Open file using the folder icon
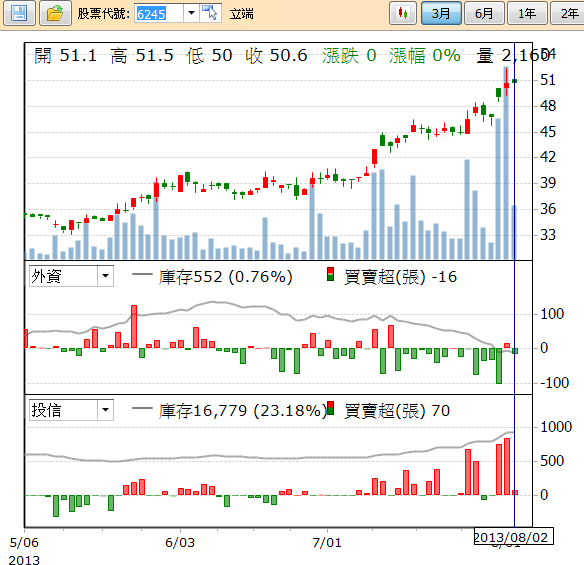 55,13
